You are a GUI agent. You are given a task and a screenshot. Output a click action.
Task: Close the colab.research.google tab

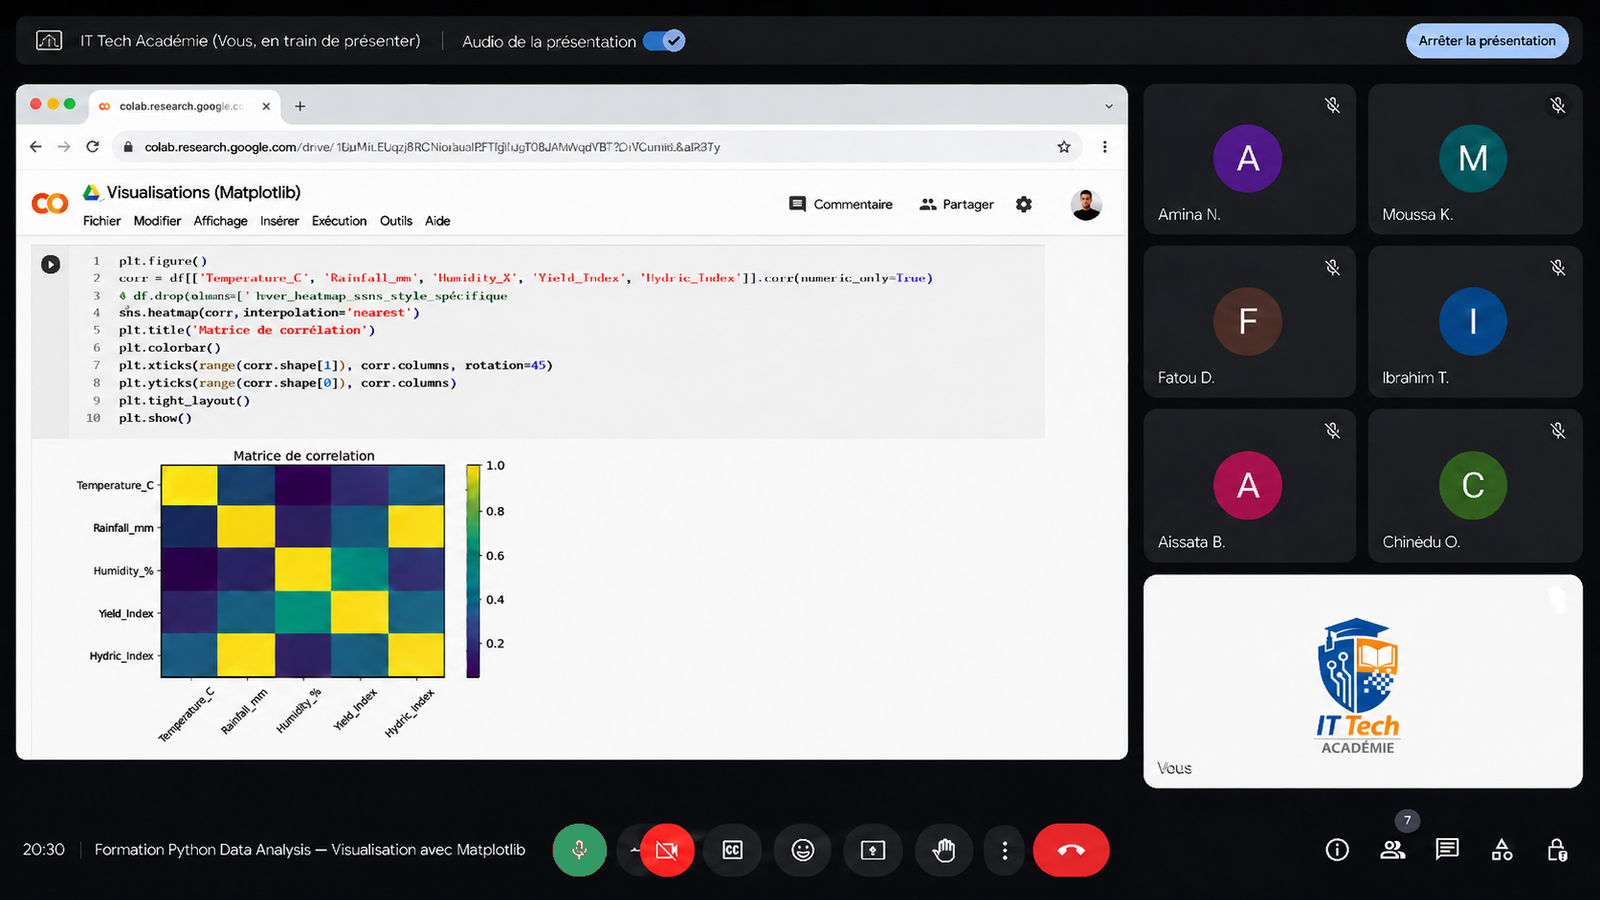tap(266, 106)
